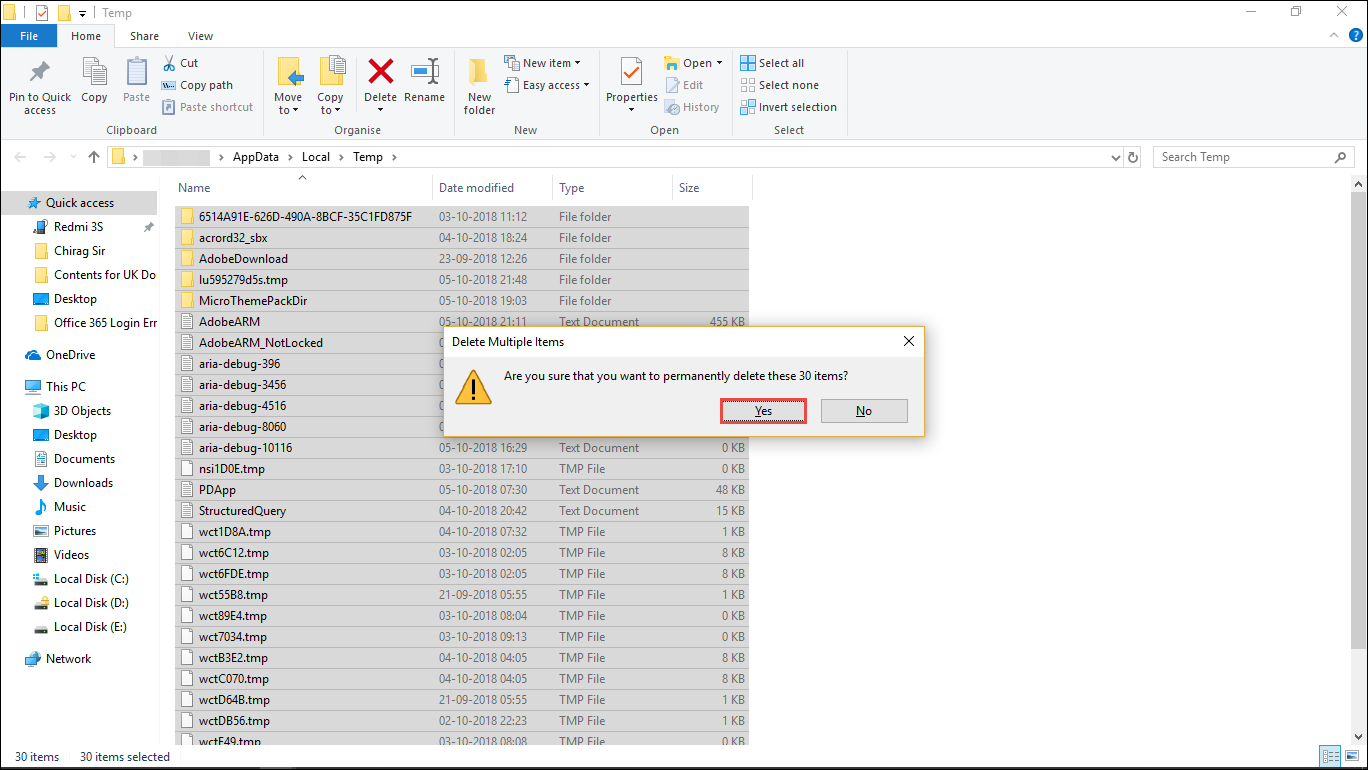The image size is (1368, 770).
Task: Open Redmi 3S in navigation pane
Action: click(78, 227)
